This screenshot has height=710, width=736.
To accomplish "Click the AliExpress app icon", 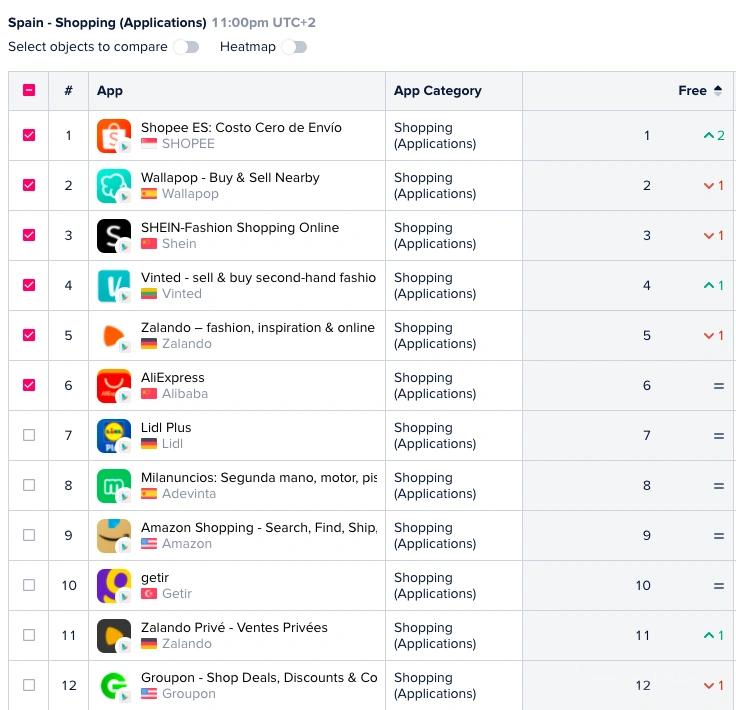I will (114, 386).
